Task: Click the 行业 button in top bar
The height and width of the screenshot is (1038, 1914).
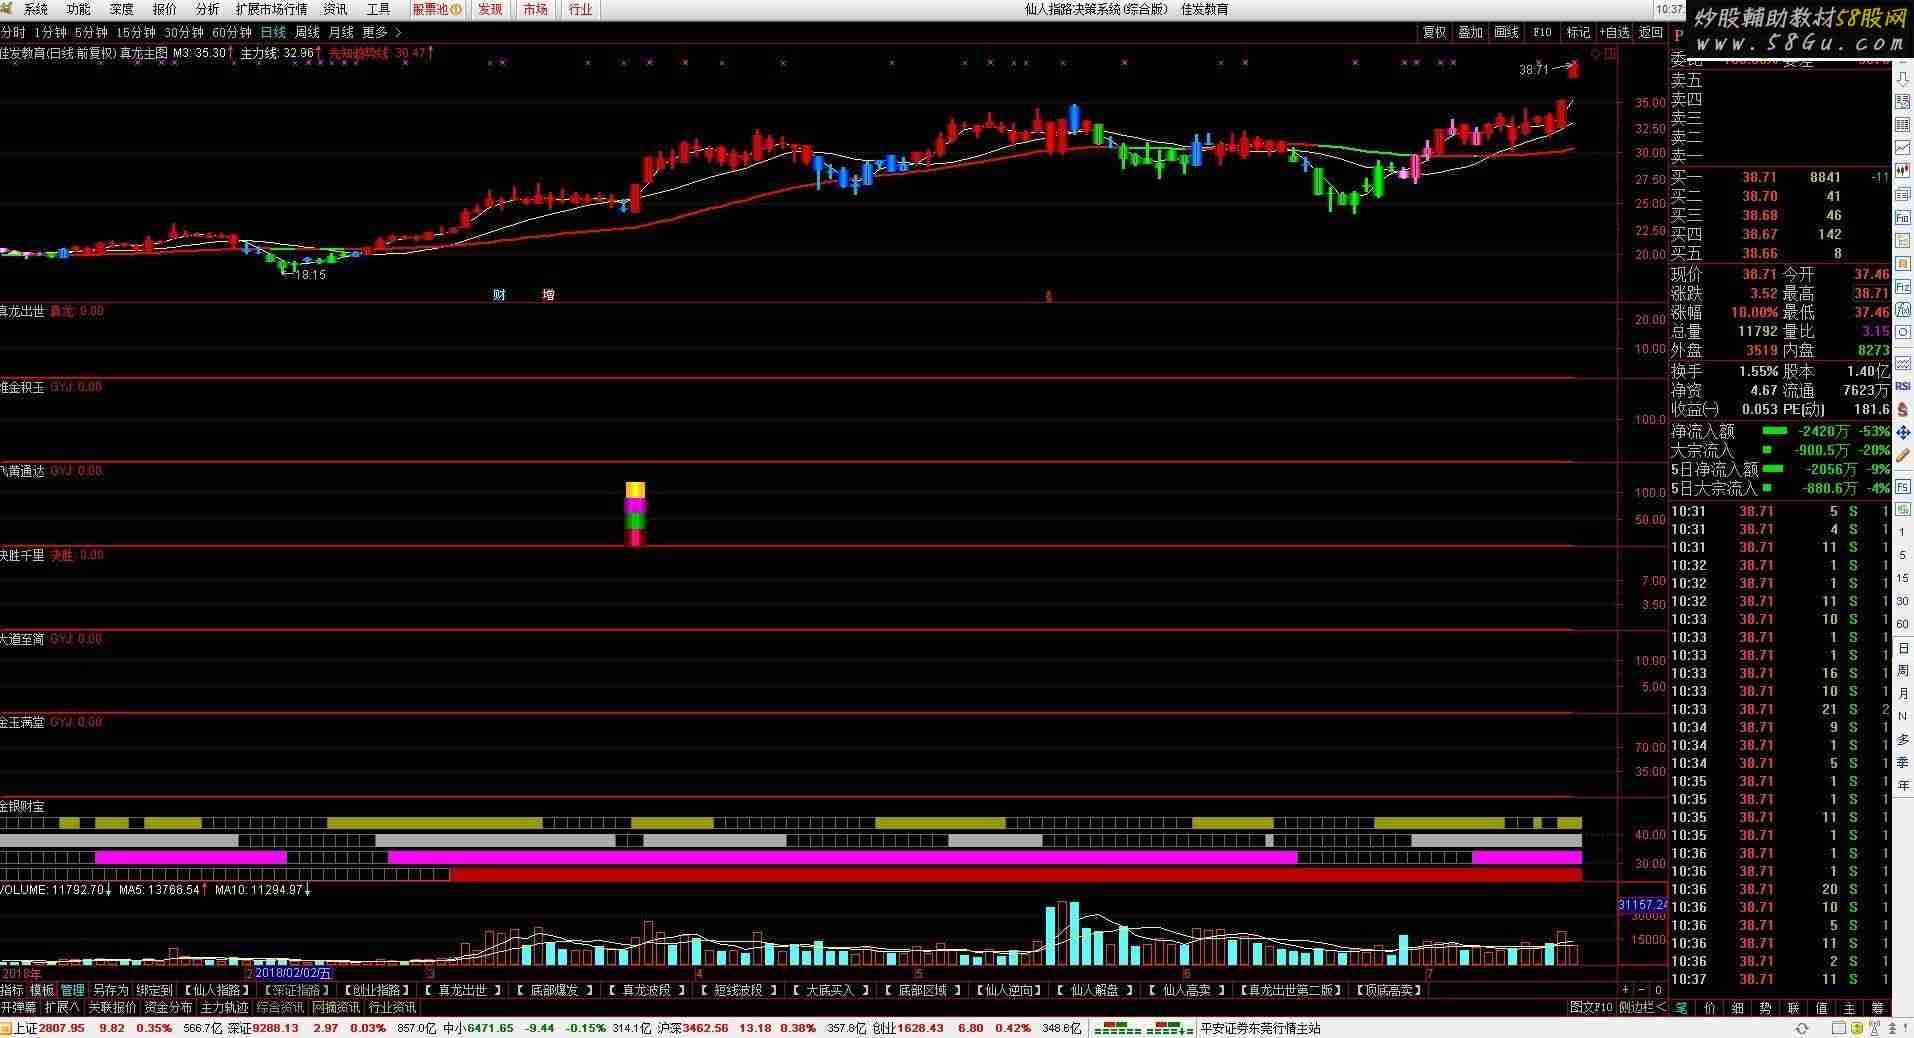Action: 580,9
